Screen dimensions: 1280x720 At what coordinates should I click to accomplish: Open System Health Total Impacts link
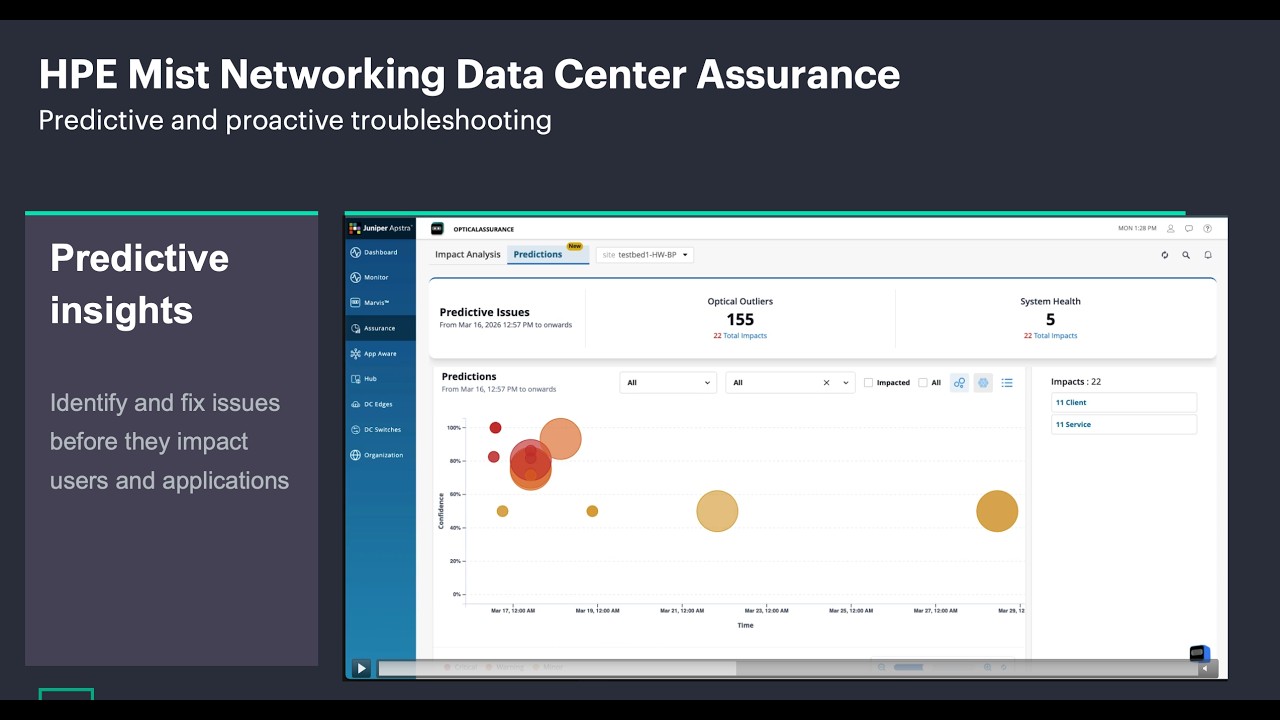click(1050, 336)
